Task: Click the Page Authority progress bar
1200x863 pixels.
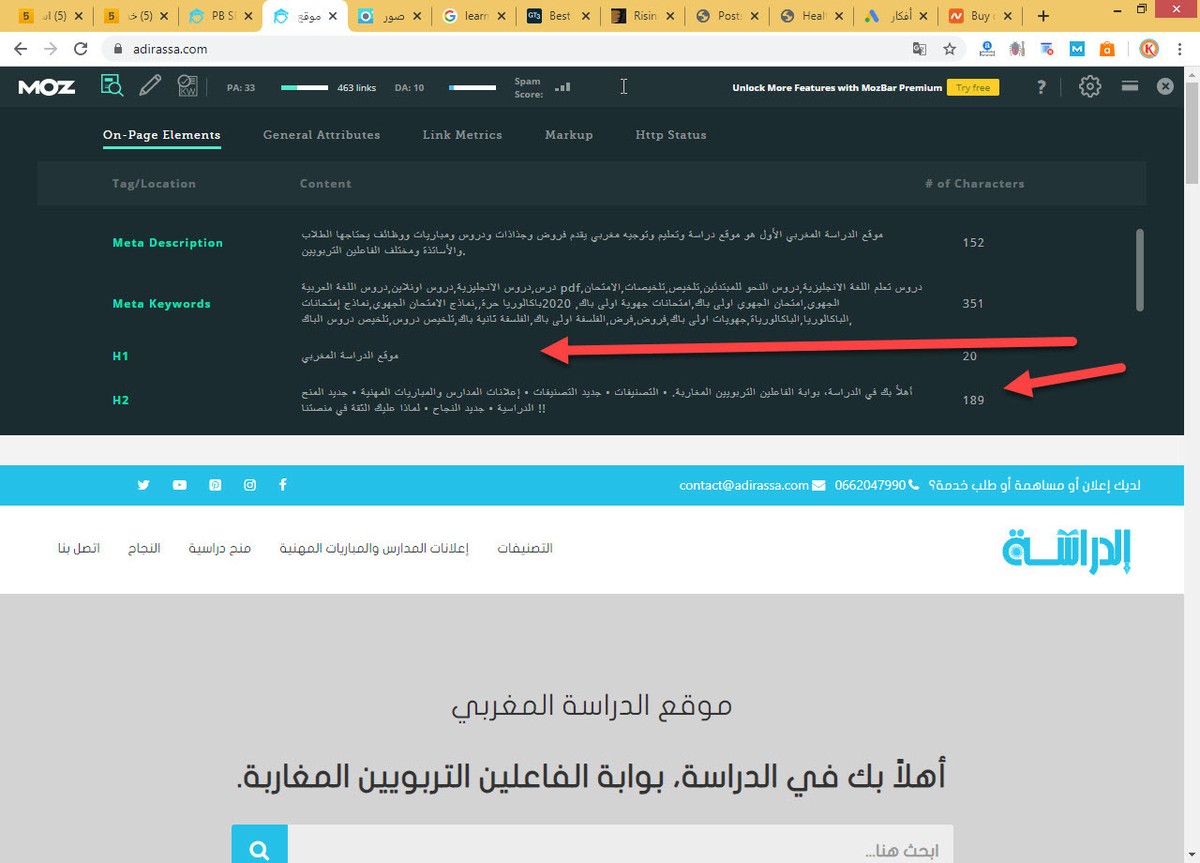Action: point(305,88)
